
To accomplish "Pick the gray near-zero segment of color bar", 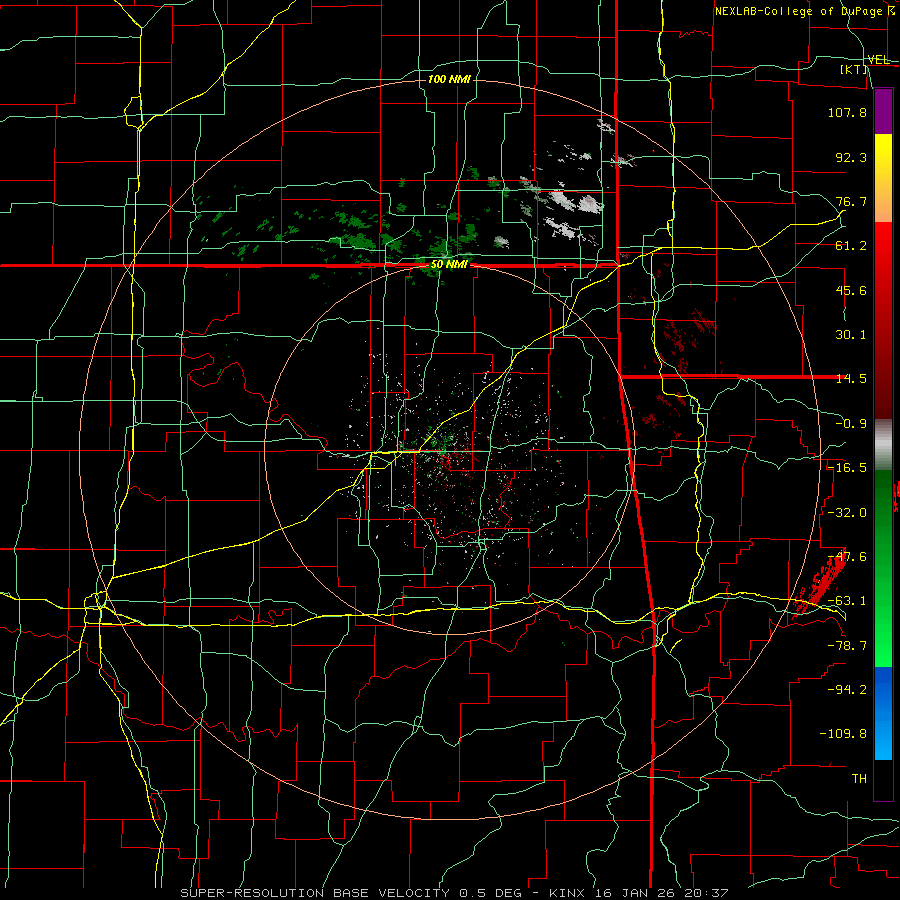I will 883,445.
